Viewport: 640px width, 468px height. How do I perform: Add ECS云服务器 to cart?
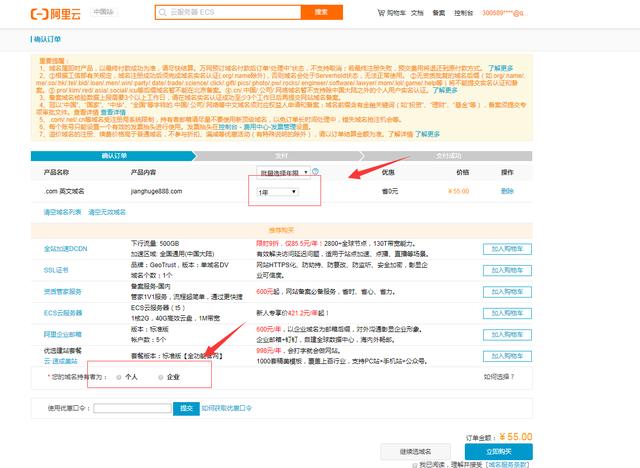pyautogui.click(x=507, y=313)
